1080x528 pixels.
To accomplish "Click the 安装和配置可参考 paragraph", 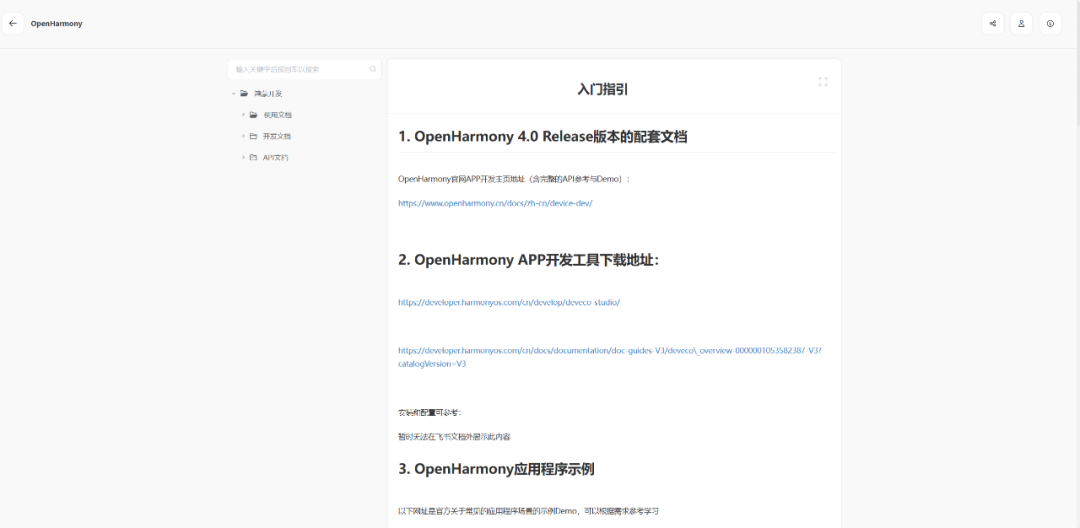I will pos(430,412).
